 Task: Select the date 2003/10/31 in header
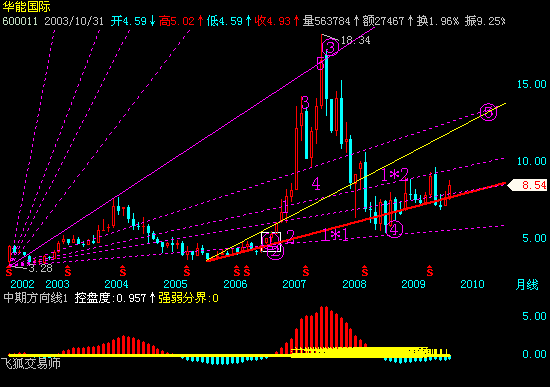click(x=74, y=21)
